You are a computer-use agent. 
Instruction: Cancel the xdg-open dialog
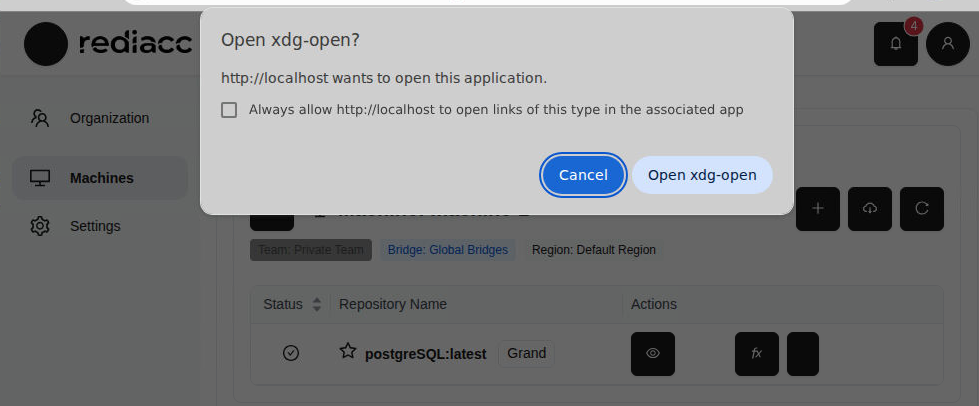click(x=583, y=175)
